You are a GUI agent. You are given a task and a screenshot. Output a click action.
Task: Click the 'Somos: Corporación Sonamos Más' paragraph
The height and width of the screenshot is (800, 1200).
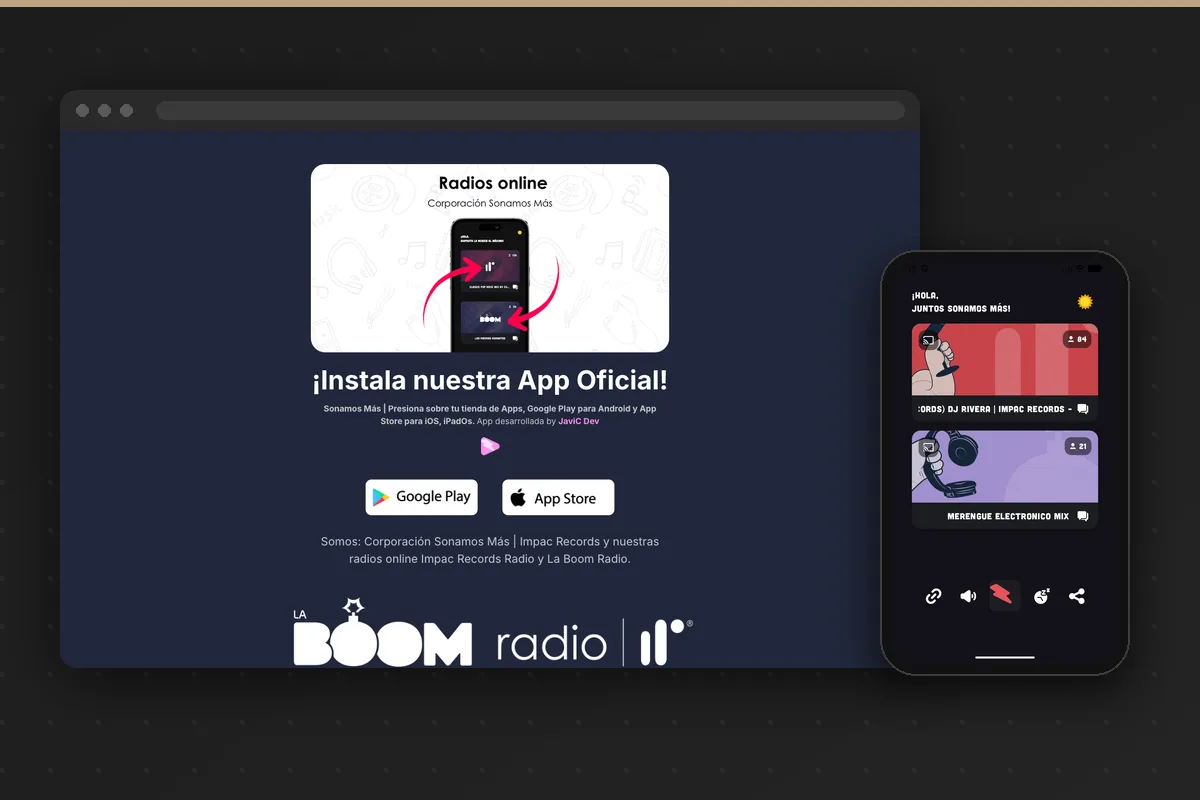pyautogui.click(x=490, y=550)
